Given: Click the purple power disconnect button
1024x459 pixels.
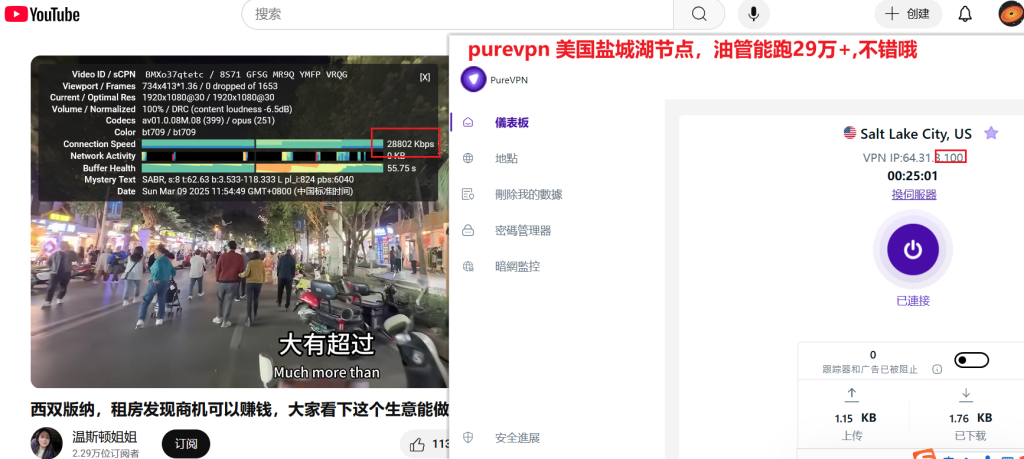Looking at the screenshot, I should [913, 249].
